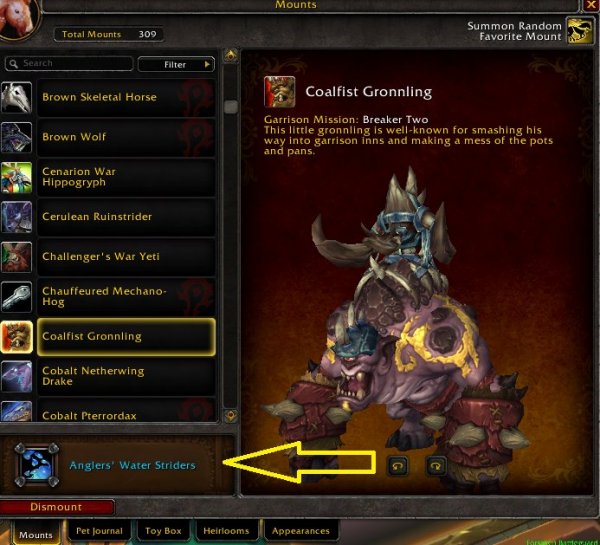Click the scroll-down arrow of mount list
This screenshot has height=545, width=600.
coord(231,416)
